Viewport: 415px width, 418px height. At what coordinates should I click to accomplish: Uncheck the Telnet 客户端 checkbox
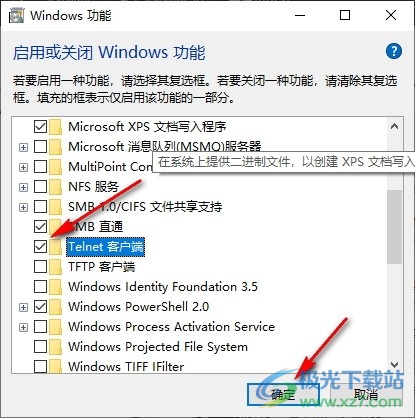pyautogui.click(x=40, y=247)
